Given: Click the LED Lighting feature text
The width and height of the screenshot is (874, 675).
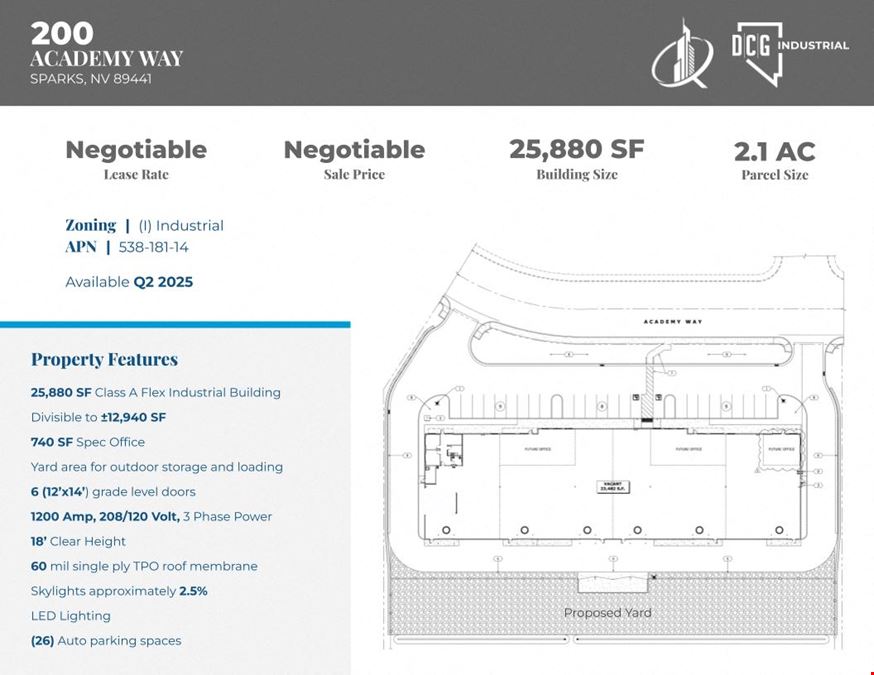Looking at the screenshot, I should coord(71,616).
